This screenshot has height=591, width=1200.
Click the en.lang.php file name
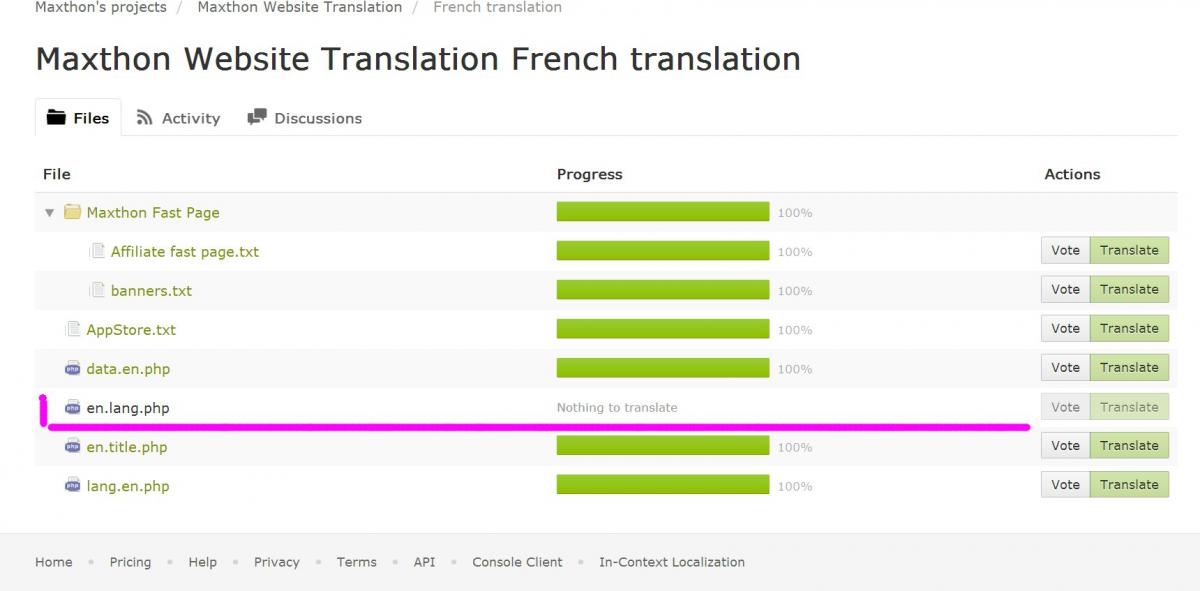point(128,407)
